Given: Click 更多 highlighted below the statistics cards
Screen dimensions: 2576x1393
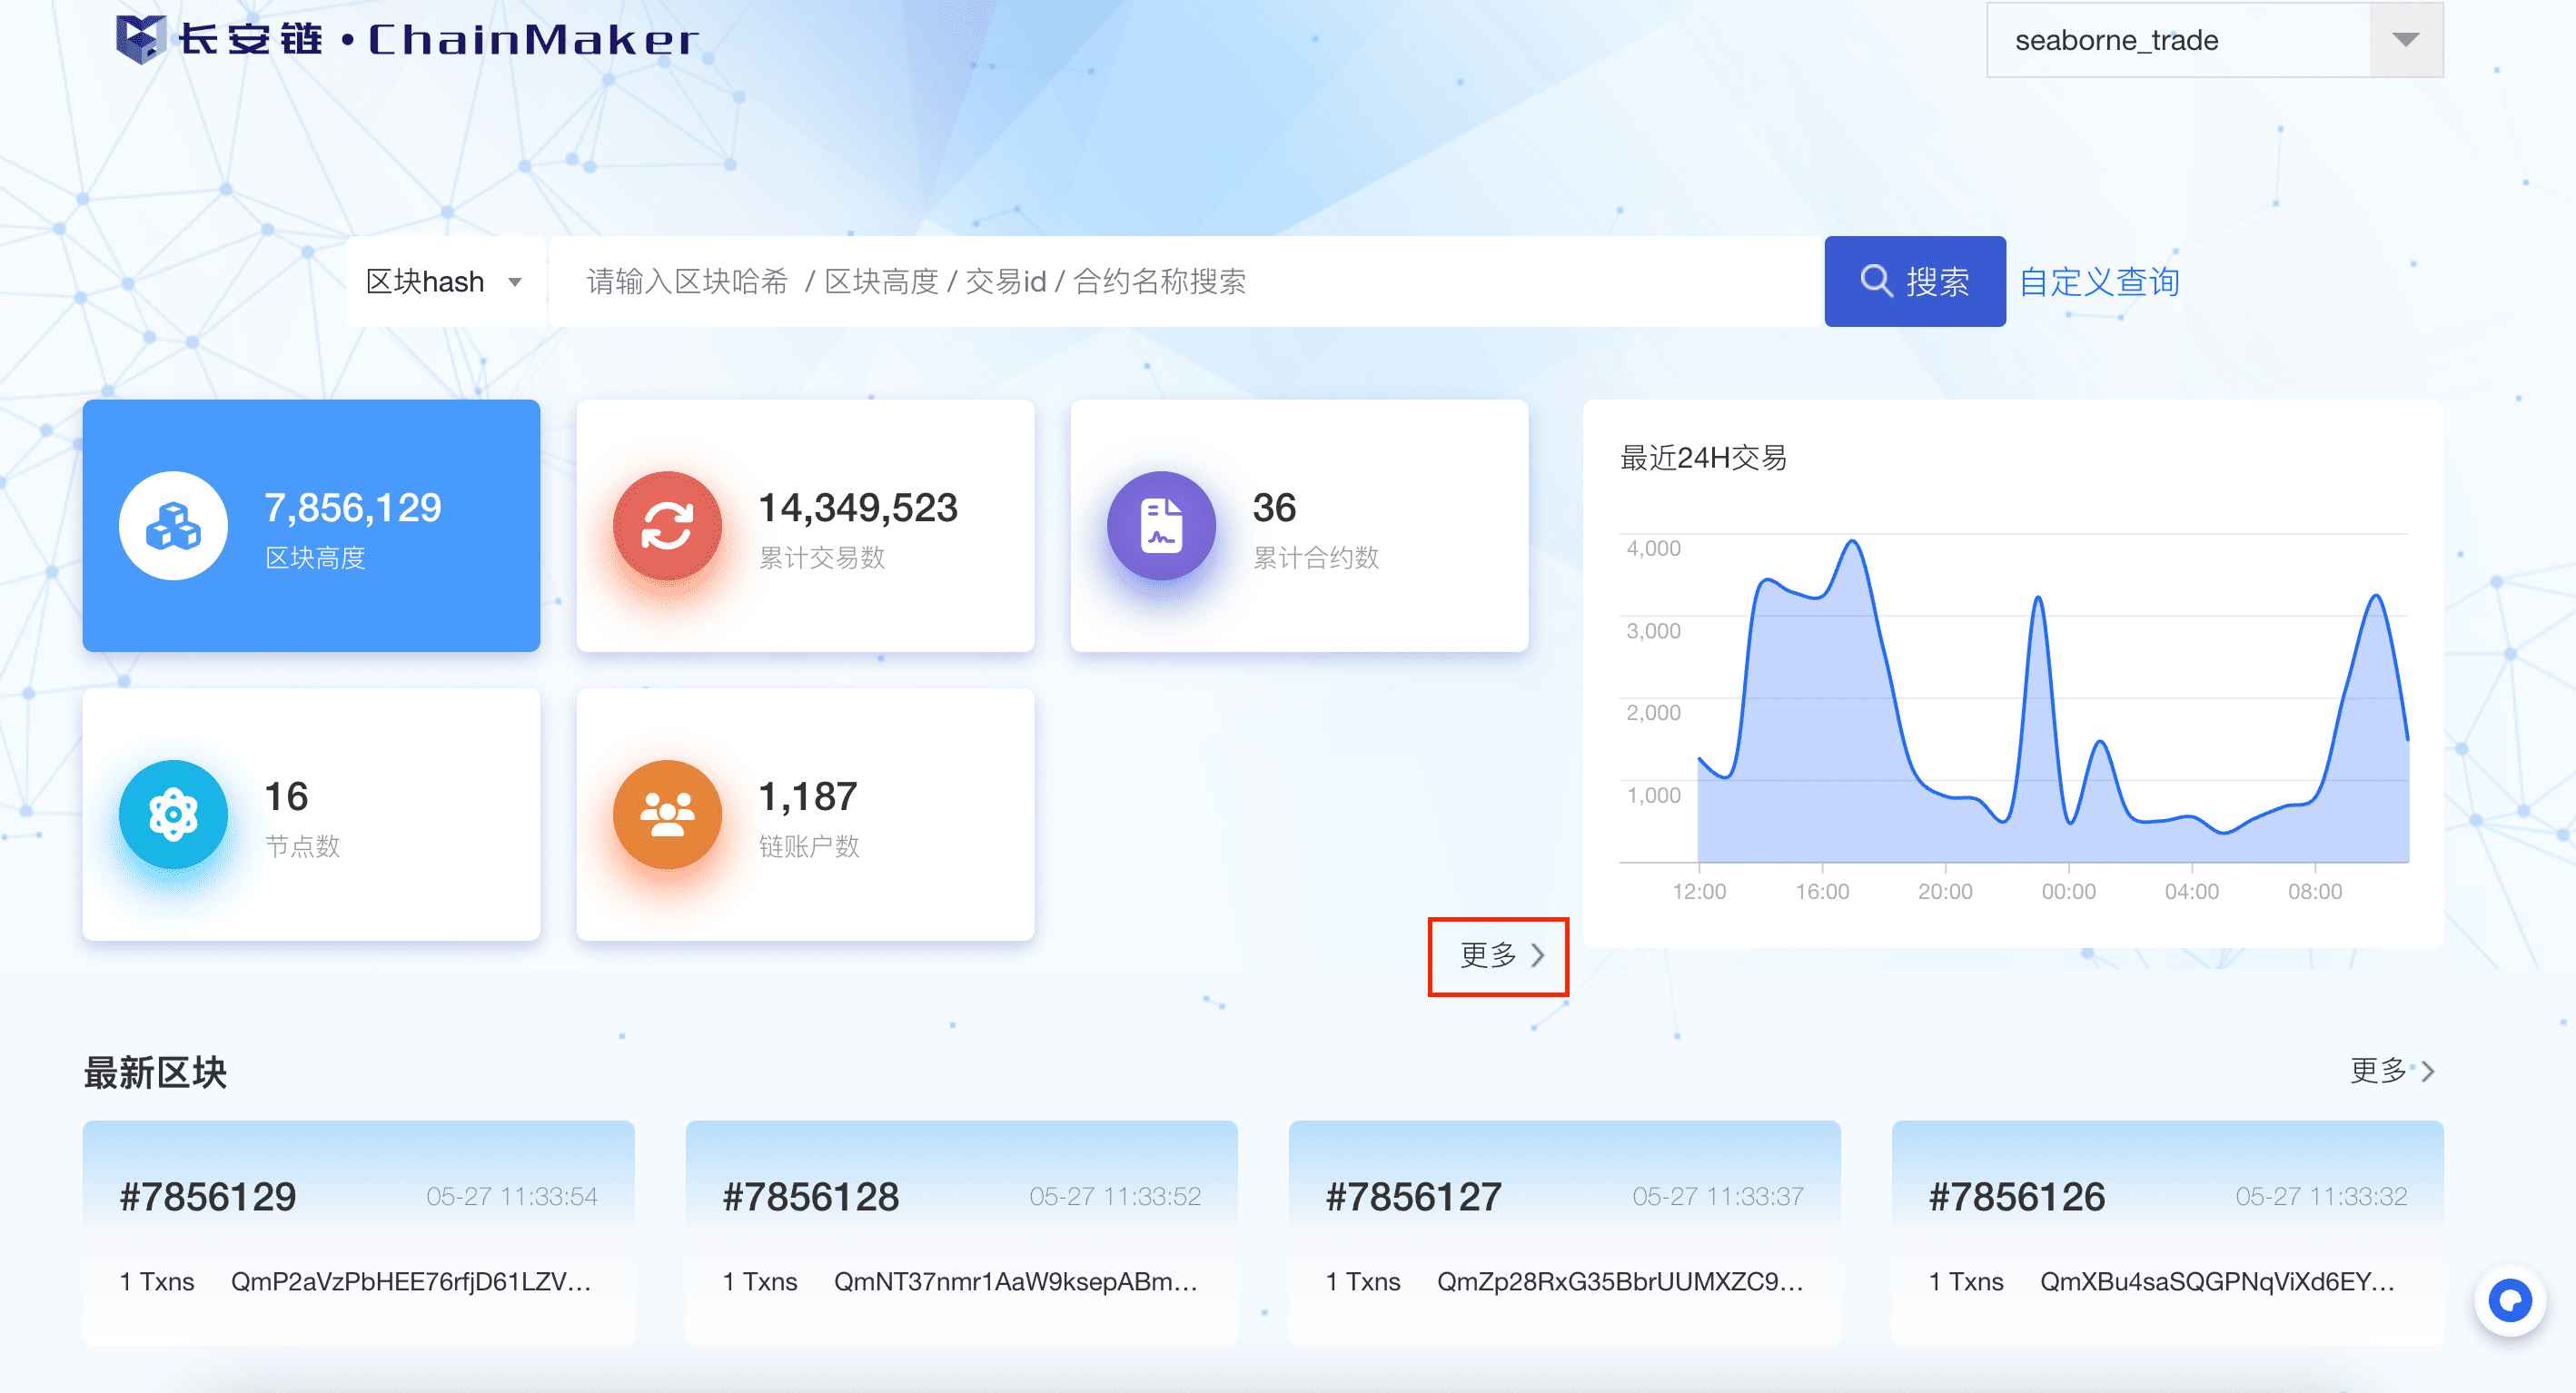Looking at the screenshot, I should pos(1499,956).
